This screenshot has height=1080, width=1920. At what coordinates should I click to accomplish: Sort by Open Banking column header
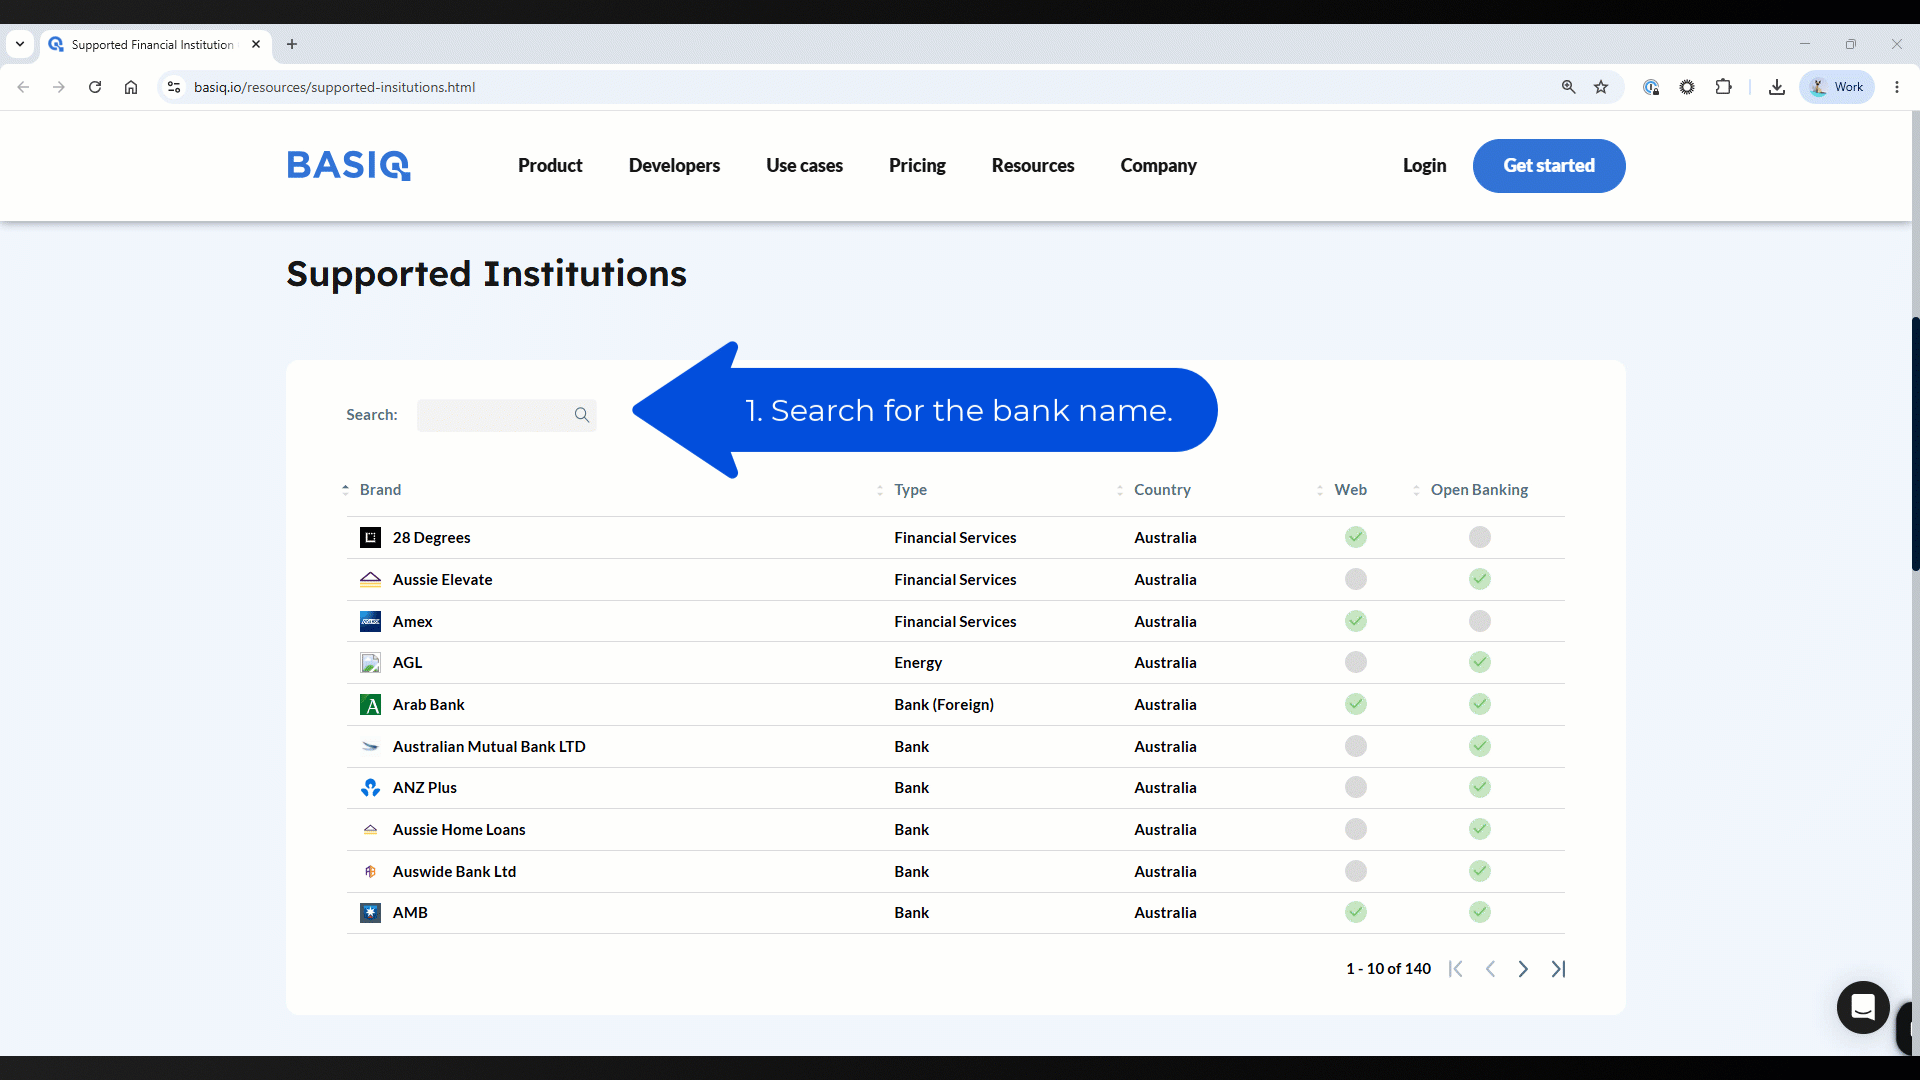[1479, 490]
